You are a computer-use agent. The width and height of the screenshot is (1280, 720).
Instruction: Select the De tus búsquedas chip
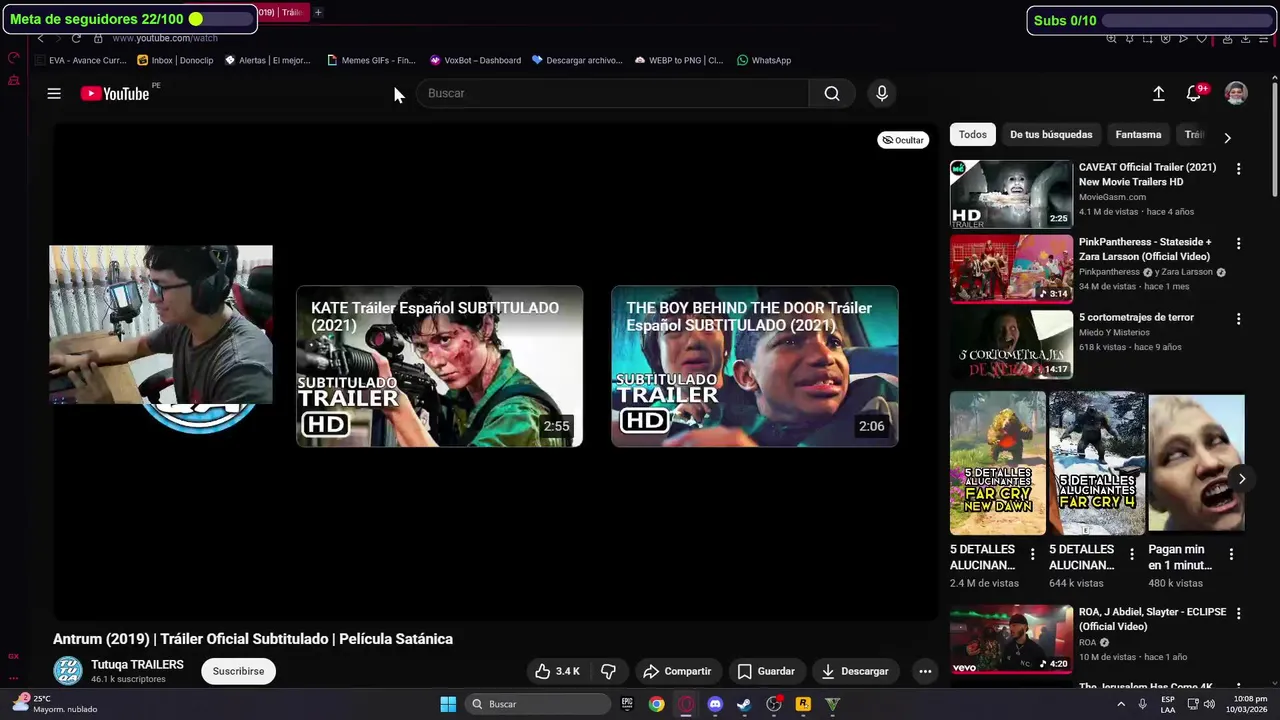point(1051,135)
